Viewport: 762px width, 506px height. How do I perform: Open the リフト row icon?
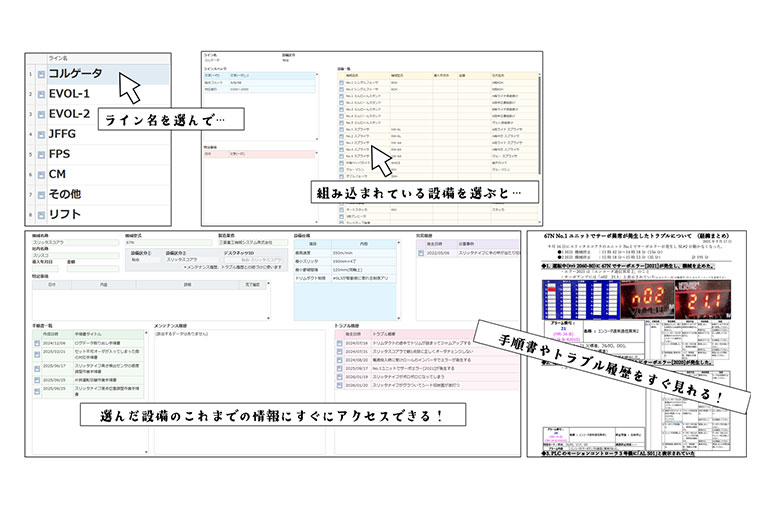[39, 214]
